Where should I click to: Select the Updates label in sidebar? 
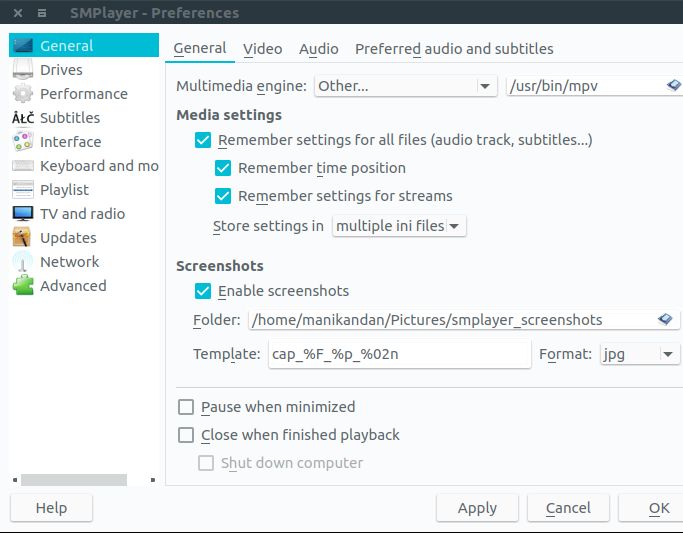tap(68, 238)
